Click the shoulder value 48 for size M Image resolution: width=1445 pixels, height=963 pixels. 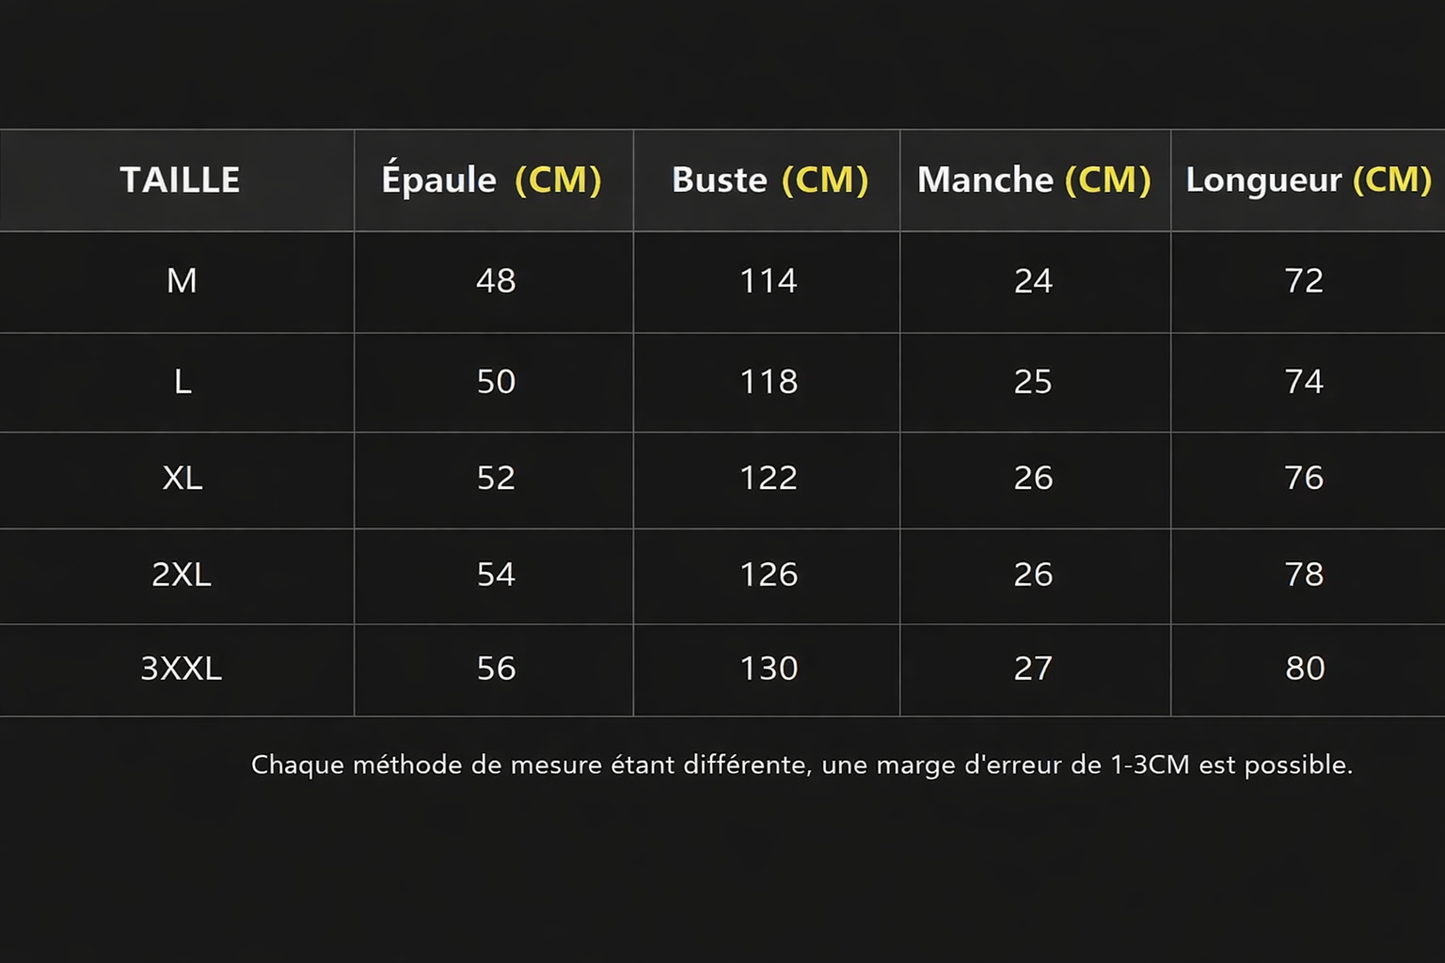[x=496, y=281]
